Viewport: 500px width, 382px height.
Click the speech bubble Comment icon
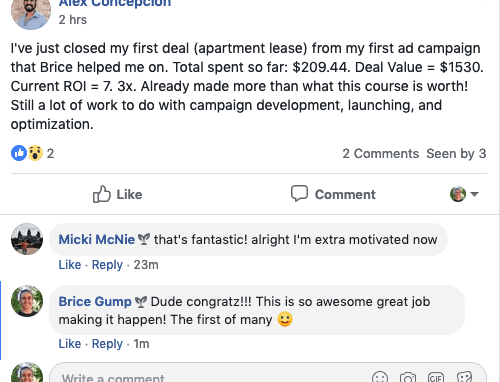click(x=299, y=193)
